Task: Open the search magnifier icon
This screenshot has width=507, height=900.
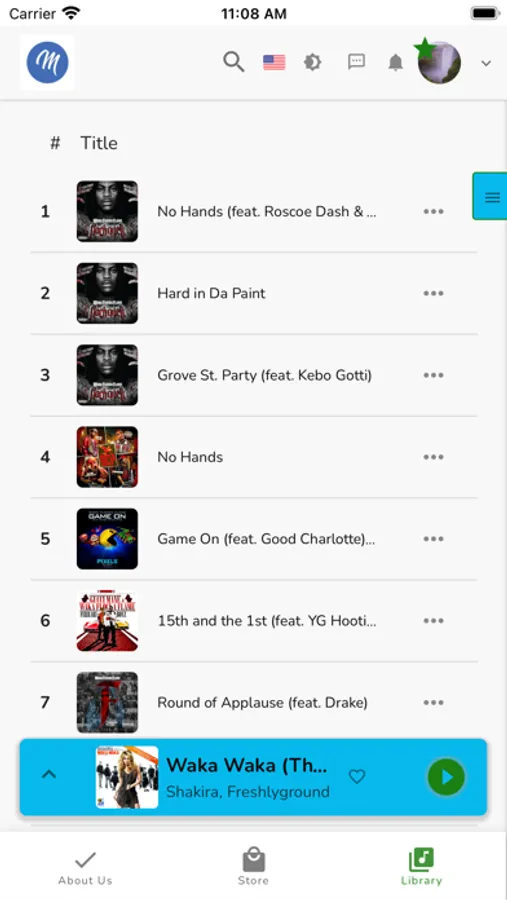Action: pyautogui.click(x=234, y=62)
